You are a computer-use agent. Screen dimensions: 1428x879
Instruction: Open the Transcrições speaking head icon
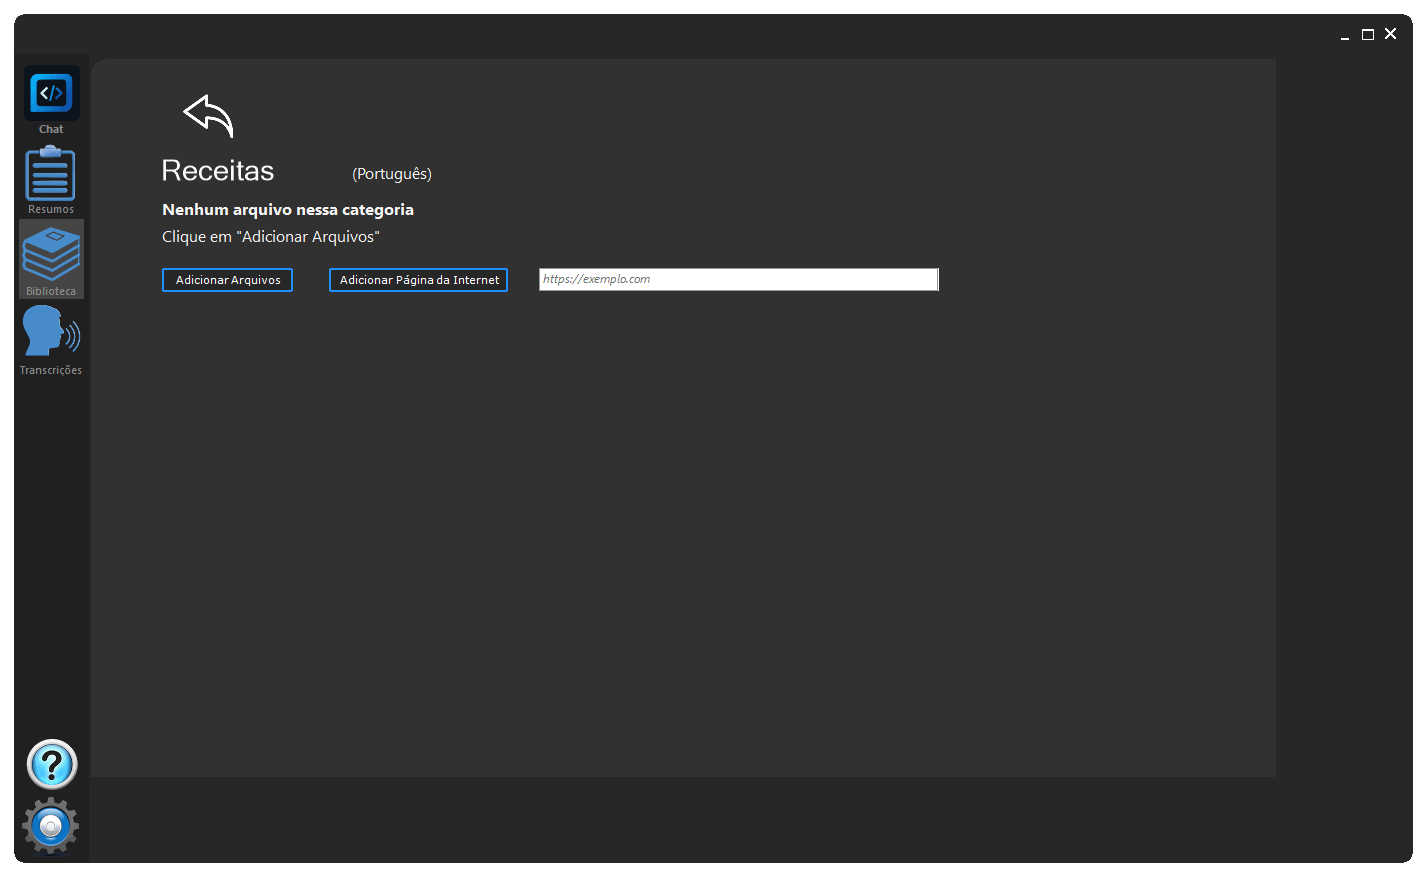pos(51,332)
